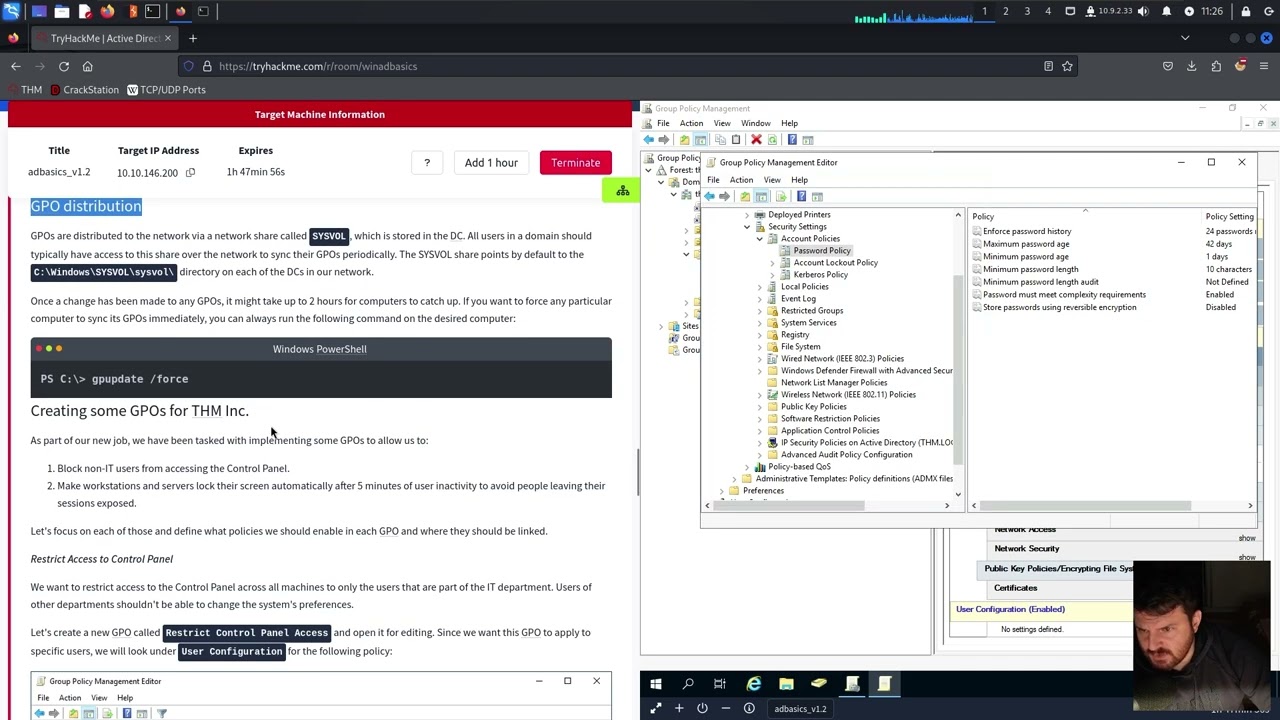This screenshot has height=720, width=1280.
Task: Reload the TryHackMe page
Action: pyautogui.click(x=64, y=66)
